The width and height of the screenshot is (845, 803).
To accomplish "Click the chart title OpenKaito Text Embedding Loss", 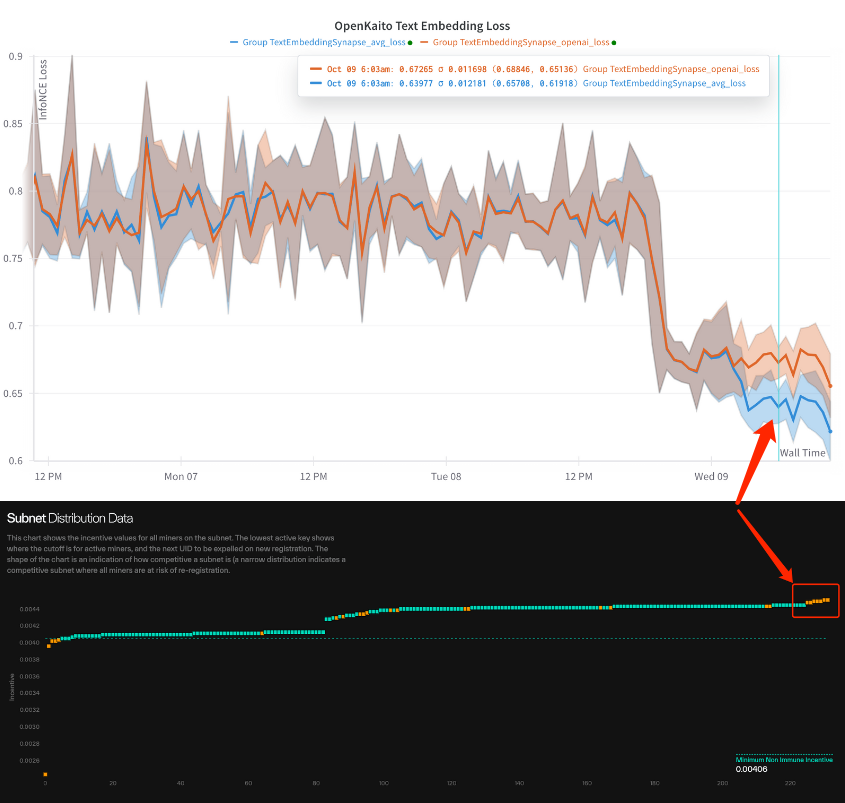I will point(422,25).
